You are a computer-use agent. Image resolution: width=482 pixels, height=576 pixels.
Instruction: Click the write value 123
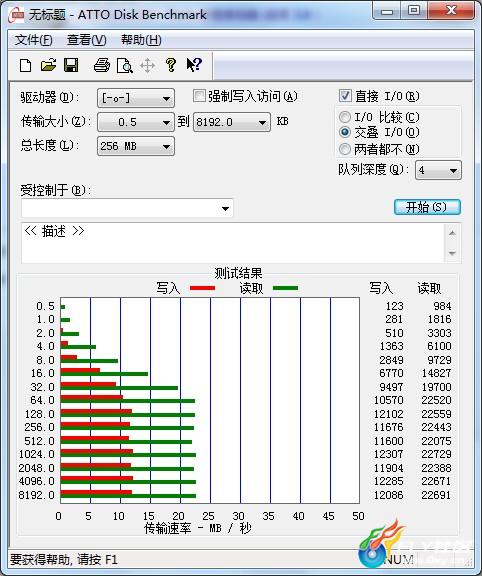pyautogui.click(x=394, y=306)
